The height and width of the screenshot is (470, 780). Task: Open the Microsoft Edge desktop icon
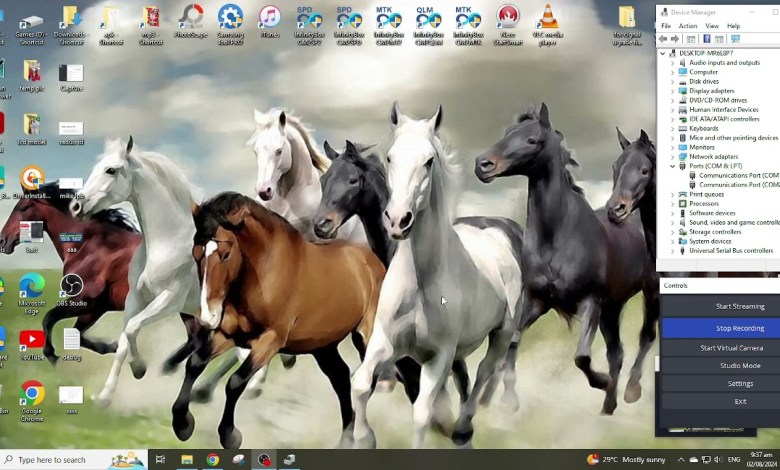point(32,286)
